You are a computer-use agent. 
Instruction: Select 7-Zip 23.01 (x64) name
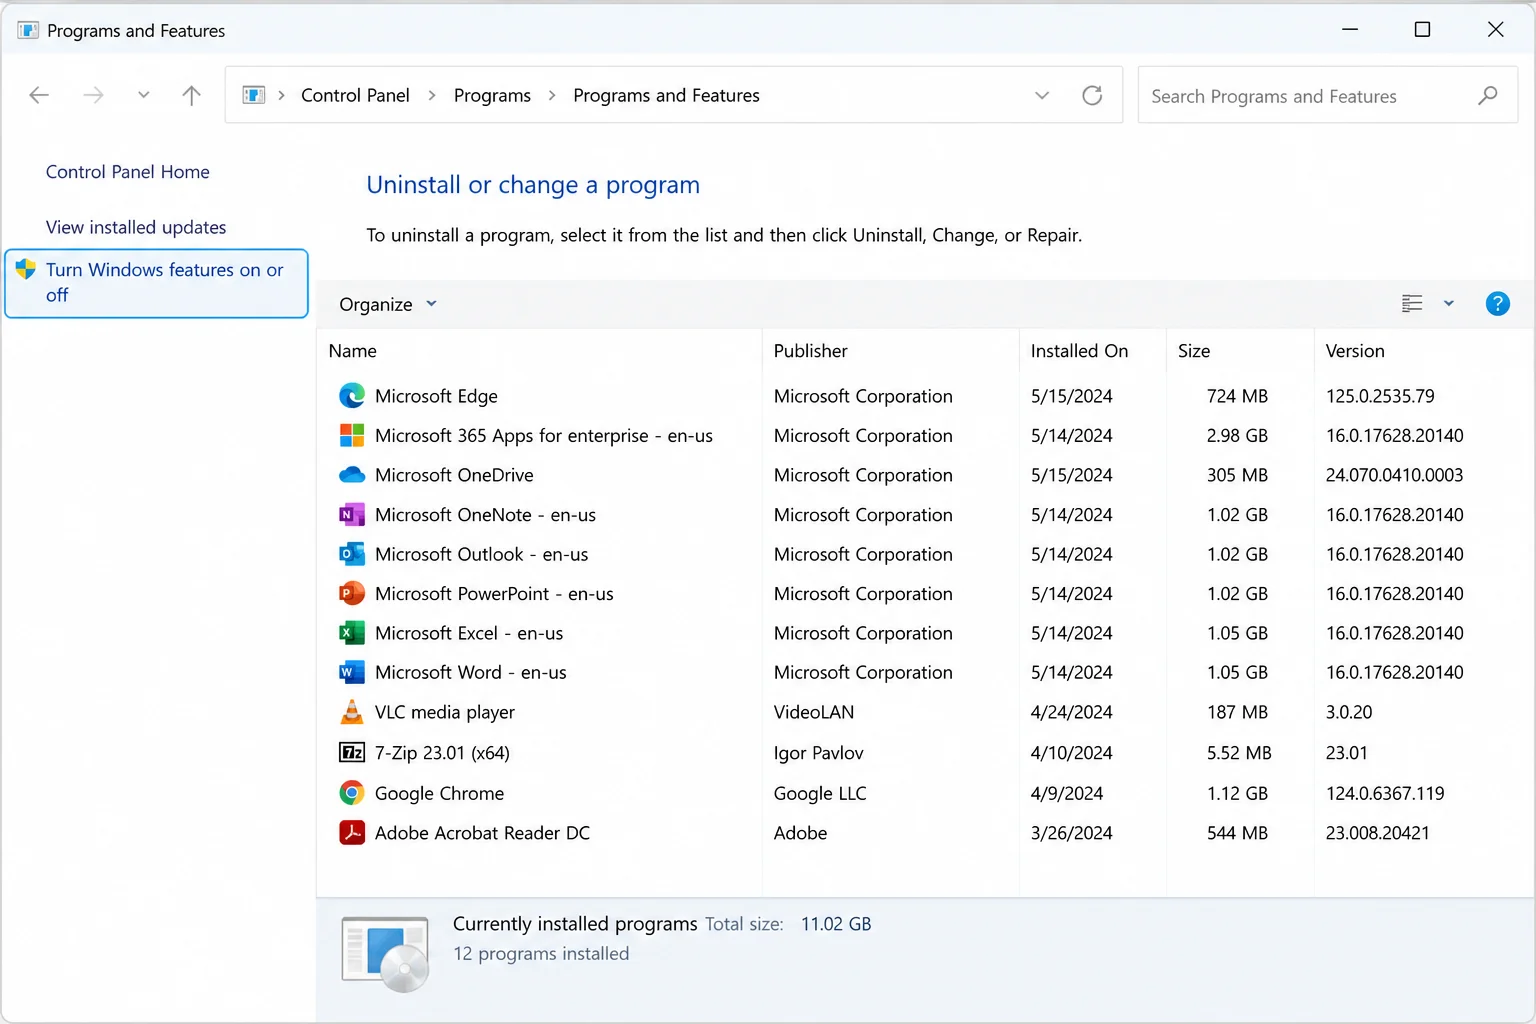(x=442, y=753)
